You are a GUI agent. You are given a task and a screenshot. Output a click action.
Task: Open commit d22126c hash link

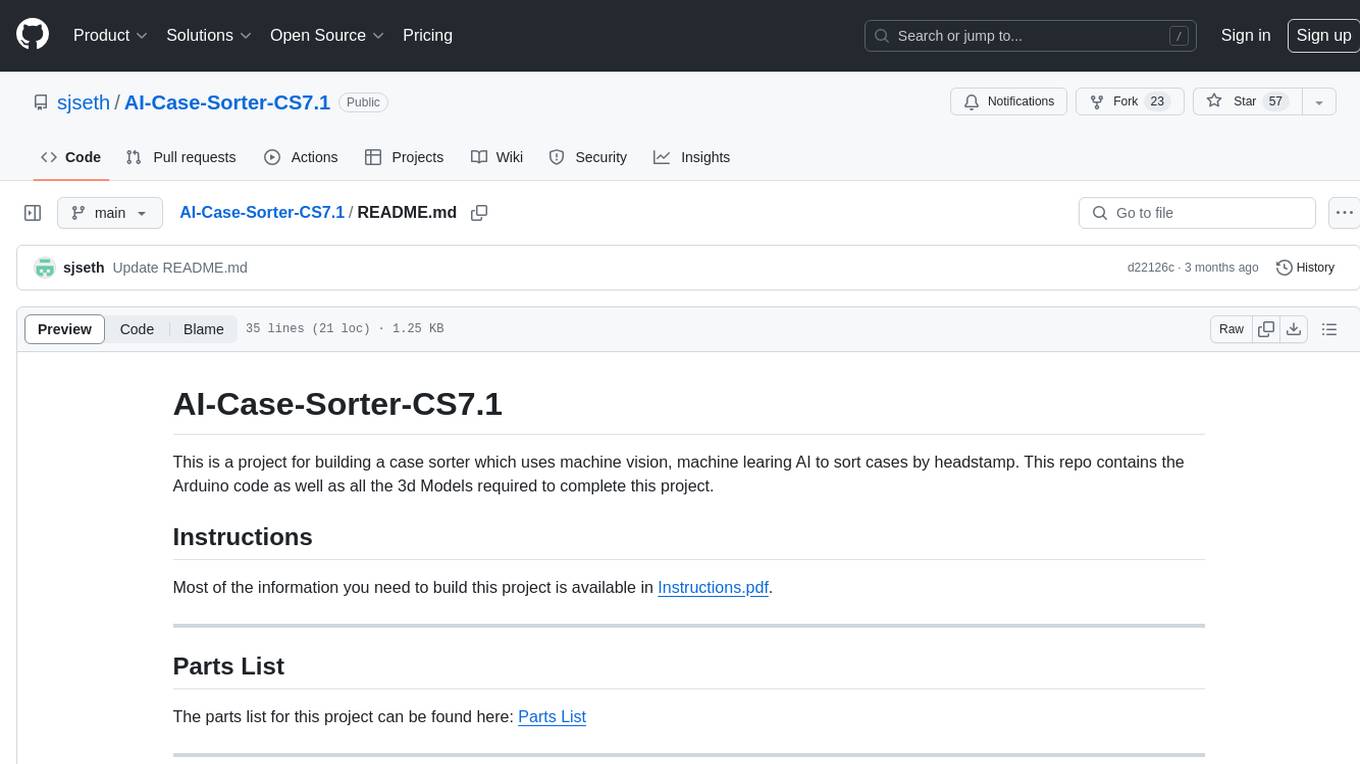(1150, 268)
